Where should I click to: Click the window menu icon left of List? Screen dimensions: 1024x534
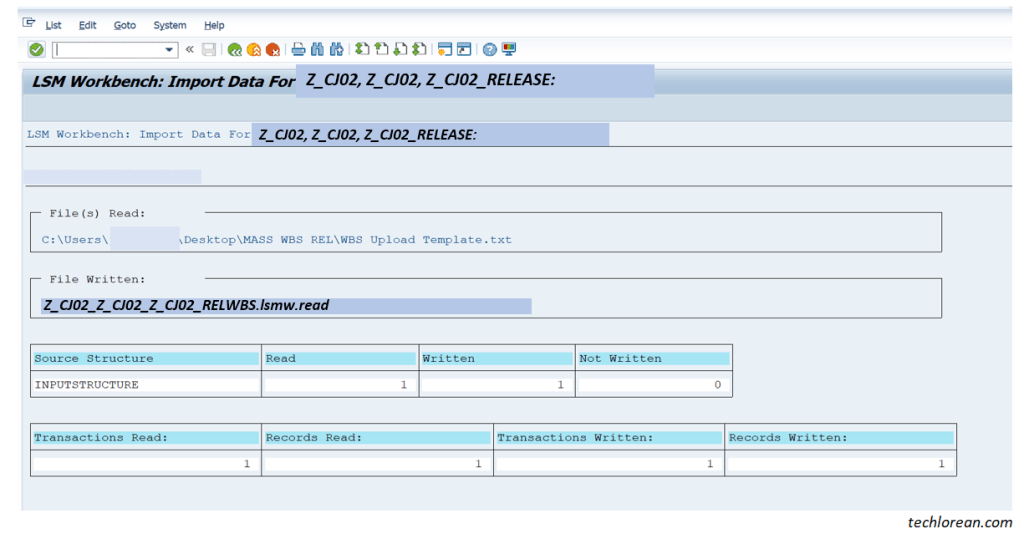click(29, 23)
